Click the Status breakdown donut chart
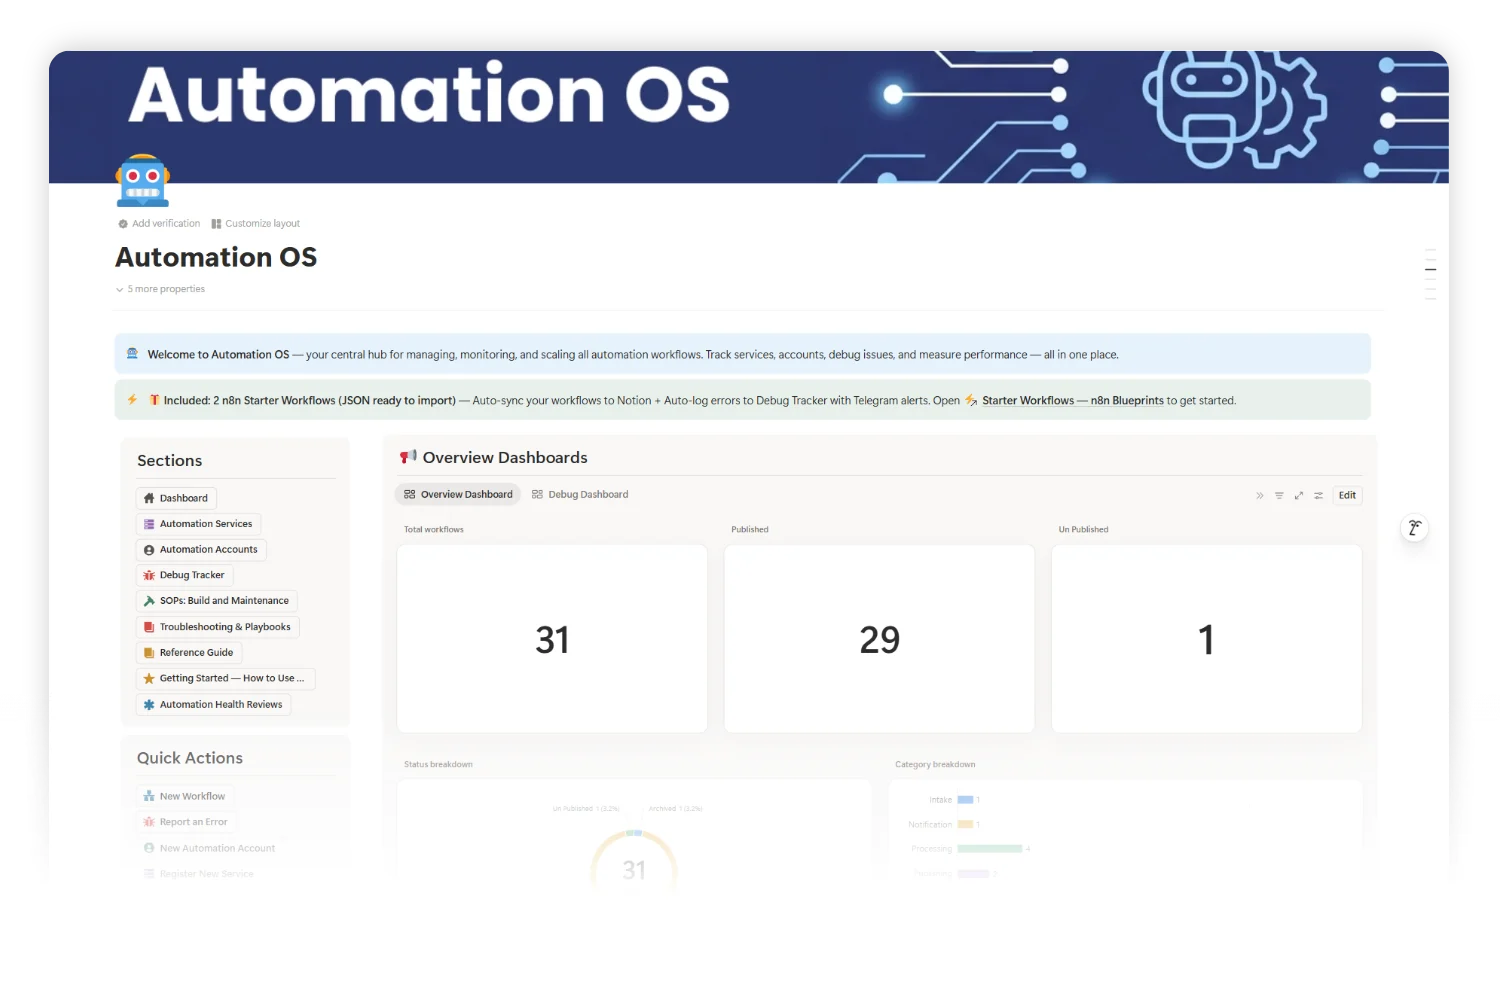 (x=634, y=860)
